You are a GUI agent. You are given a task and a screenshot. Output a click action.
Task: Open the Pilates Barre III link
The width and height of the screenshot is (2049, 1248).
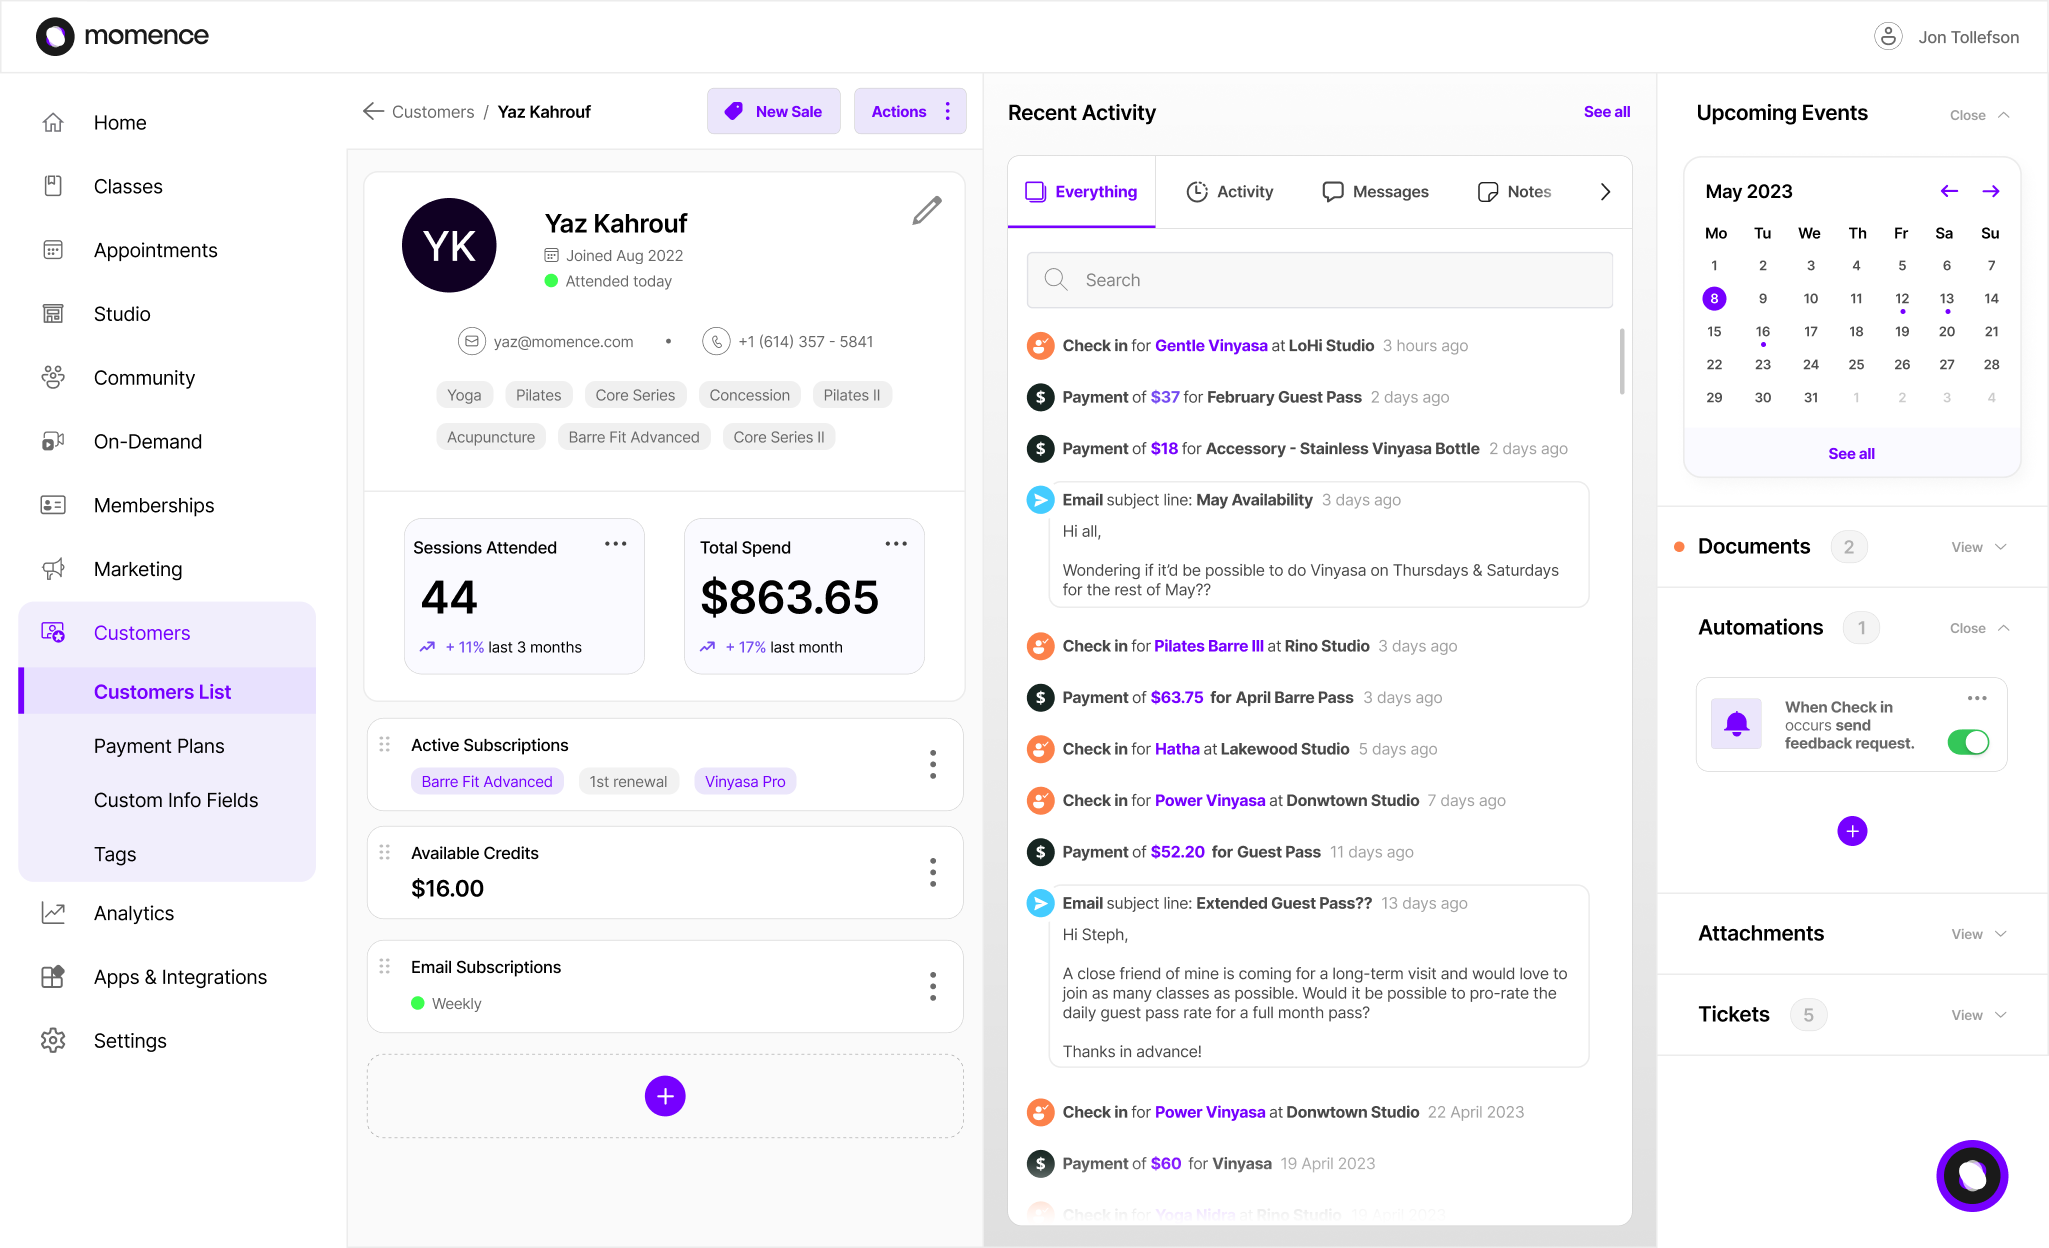tap(1209, 647)
